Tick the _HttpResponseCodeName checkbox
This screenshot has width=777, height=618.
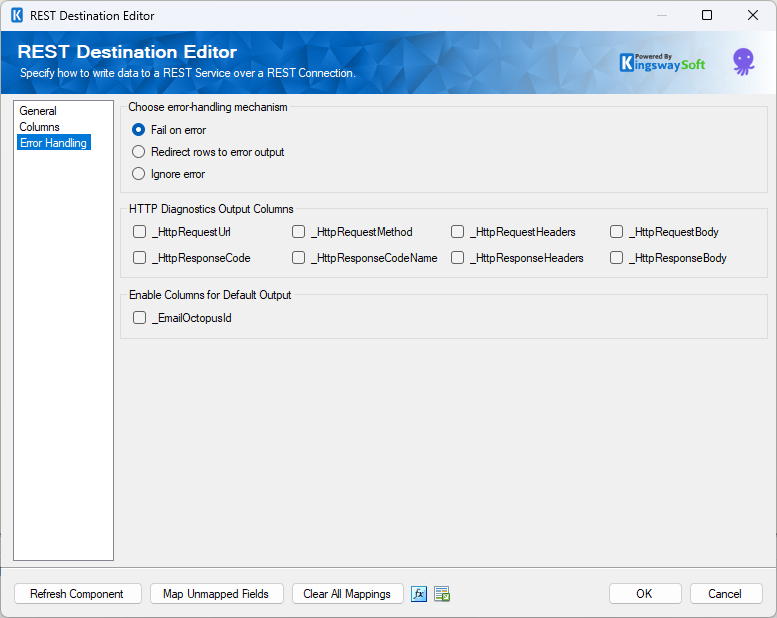[298, 258]
